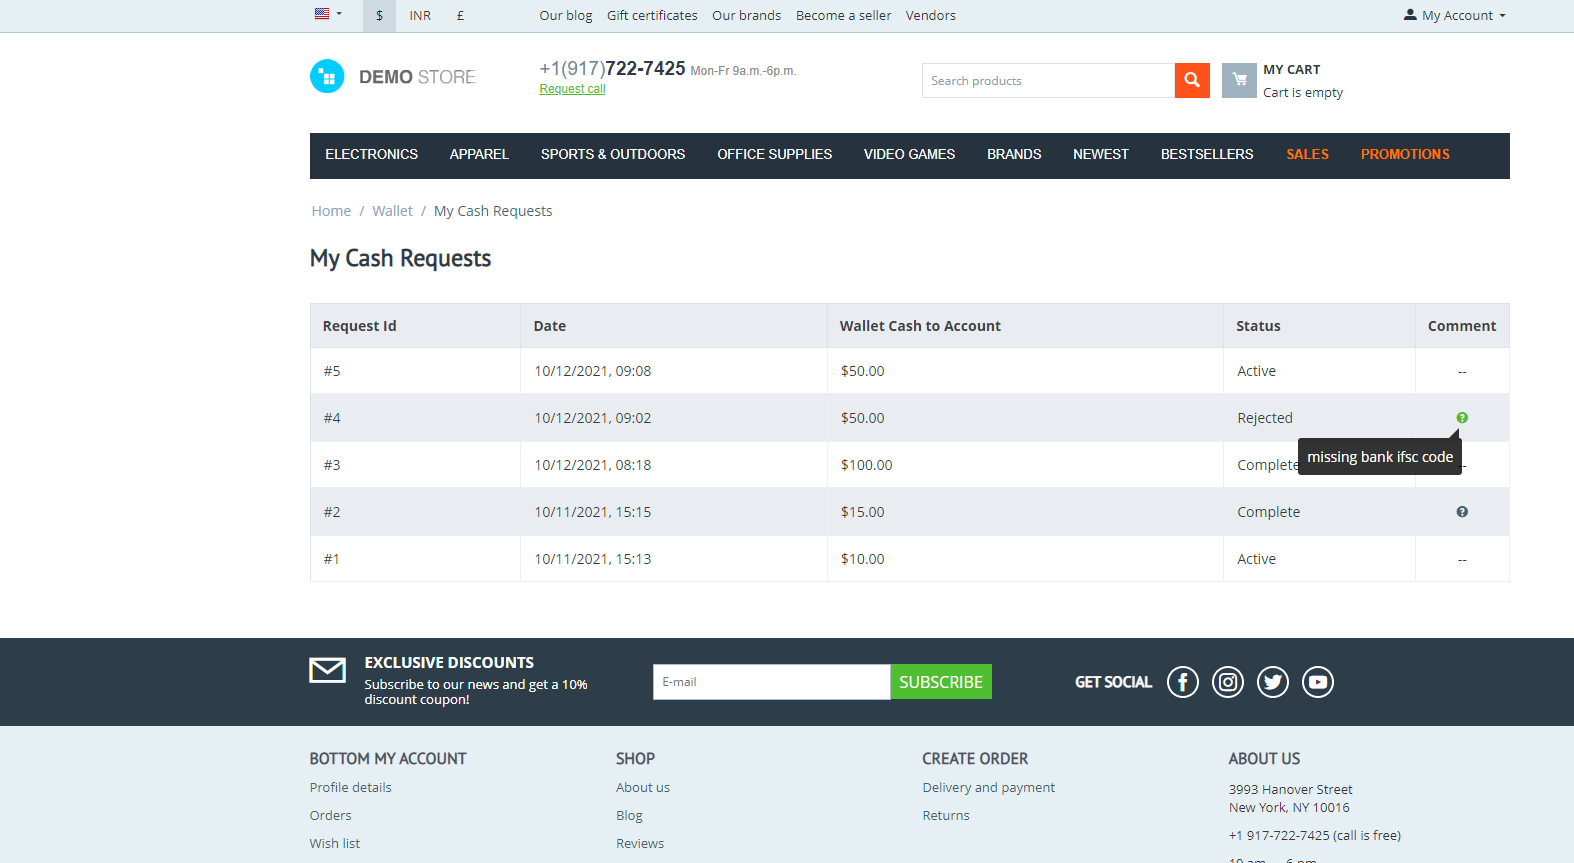Open Our brands link
Screen dimensions: 1574x863
747,15
